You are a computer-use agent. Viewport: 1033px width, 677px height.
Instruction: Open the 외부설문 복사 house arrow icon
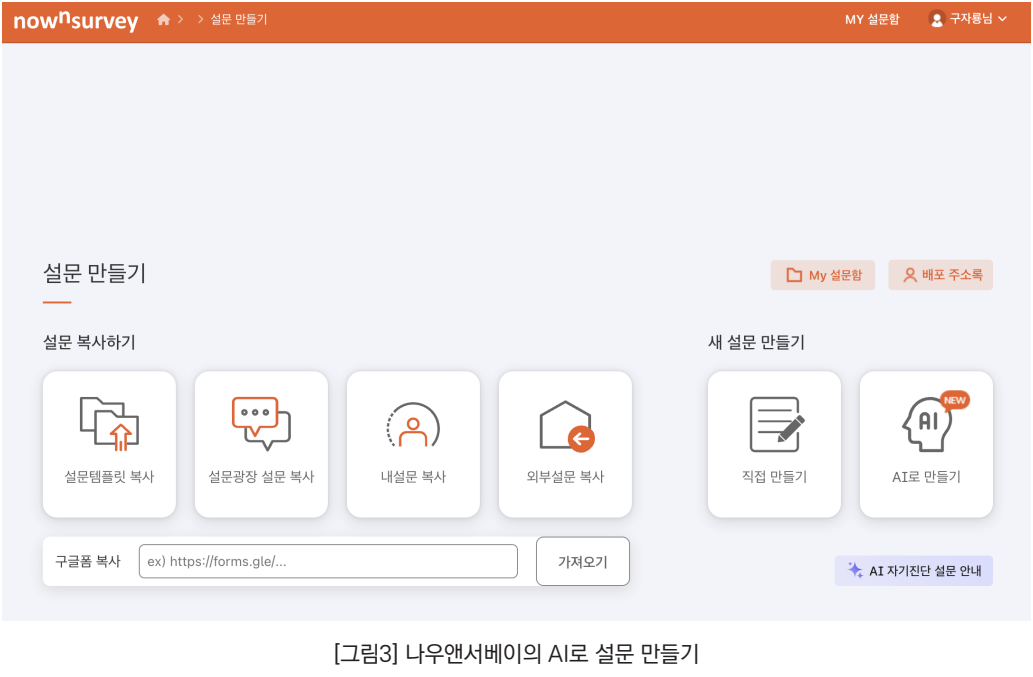point(567,426)
